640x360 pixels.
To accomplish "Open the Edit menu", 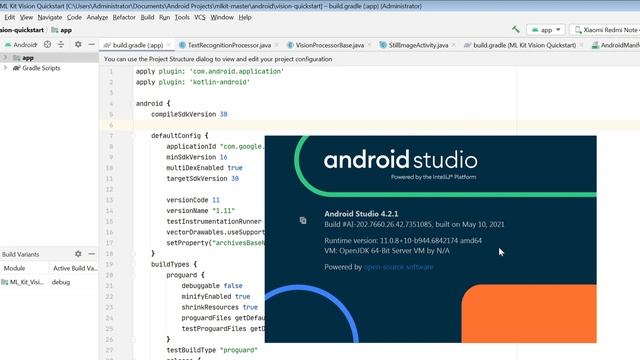I will click(x=9, y=17).
